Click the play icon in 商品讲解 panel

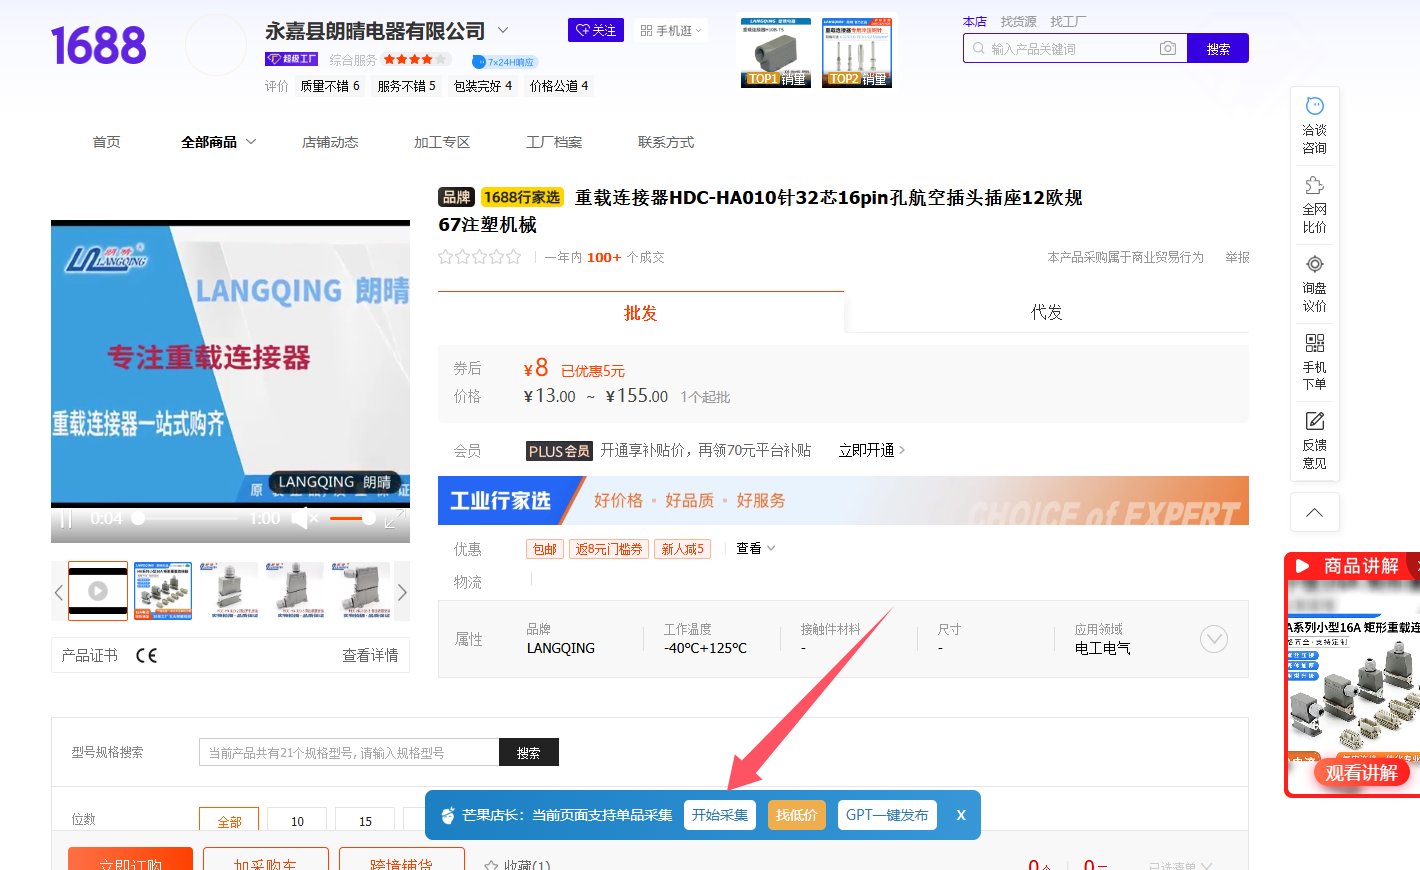pyautogui.click(x=1302, y=566)
